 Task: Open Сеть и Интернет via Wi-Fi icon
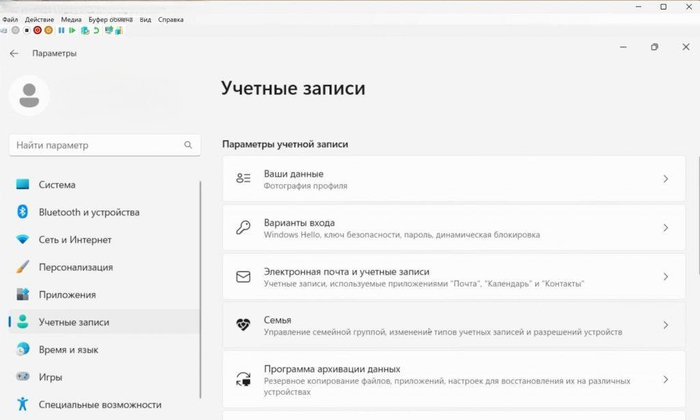pyautogui.click(x=22, y=240)
